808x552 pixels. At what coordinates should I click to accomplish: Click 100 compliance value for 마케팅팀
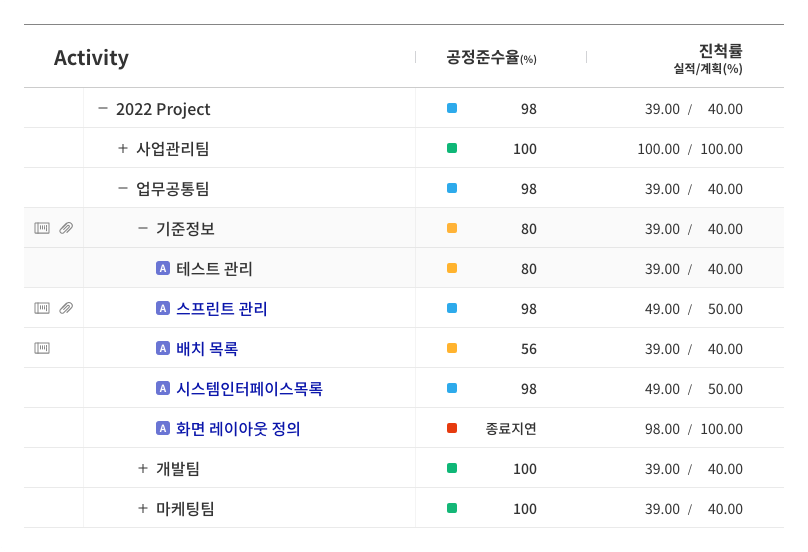click(525, 509)
